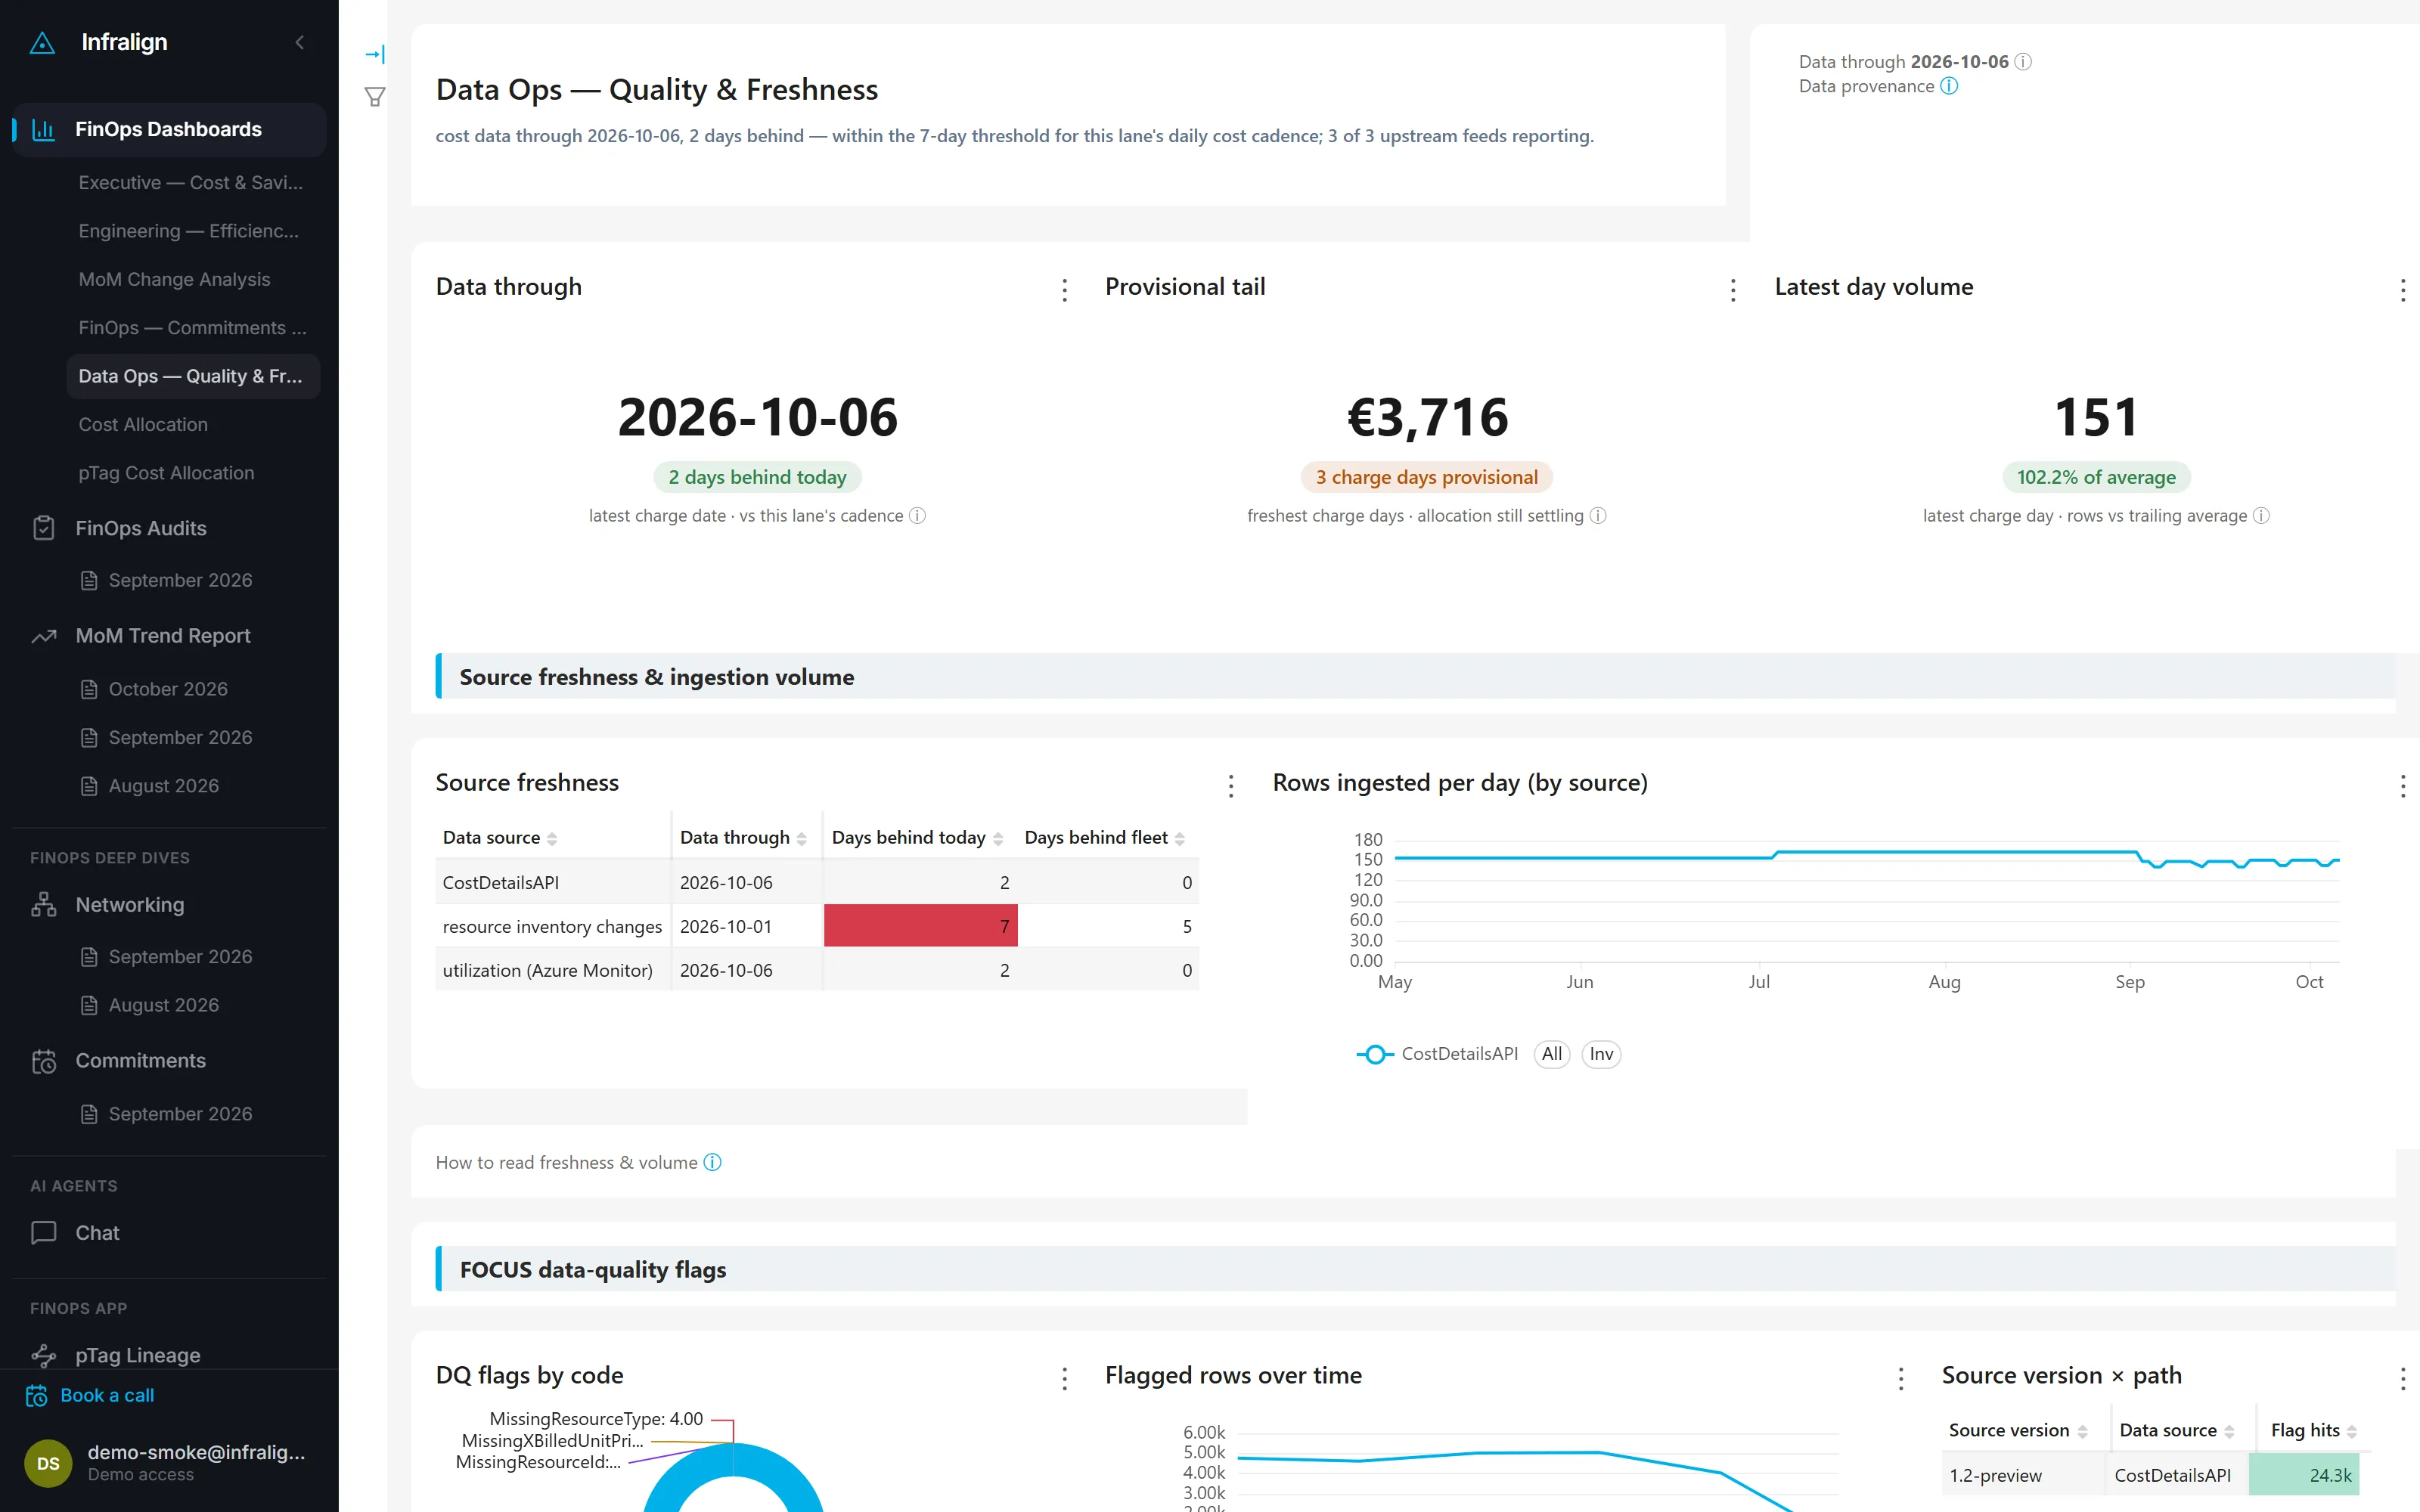Screen dimensions: 2420x1512
Task: Open Latest day volume options menu
Action: (2402, 290)
